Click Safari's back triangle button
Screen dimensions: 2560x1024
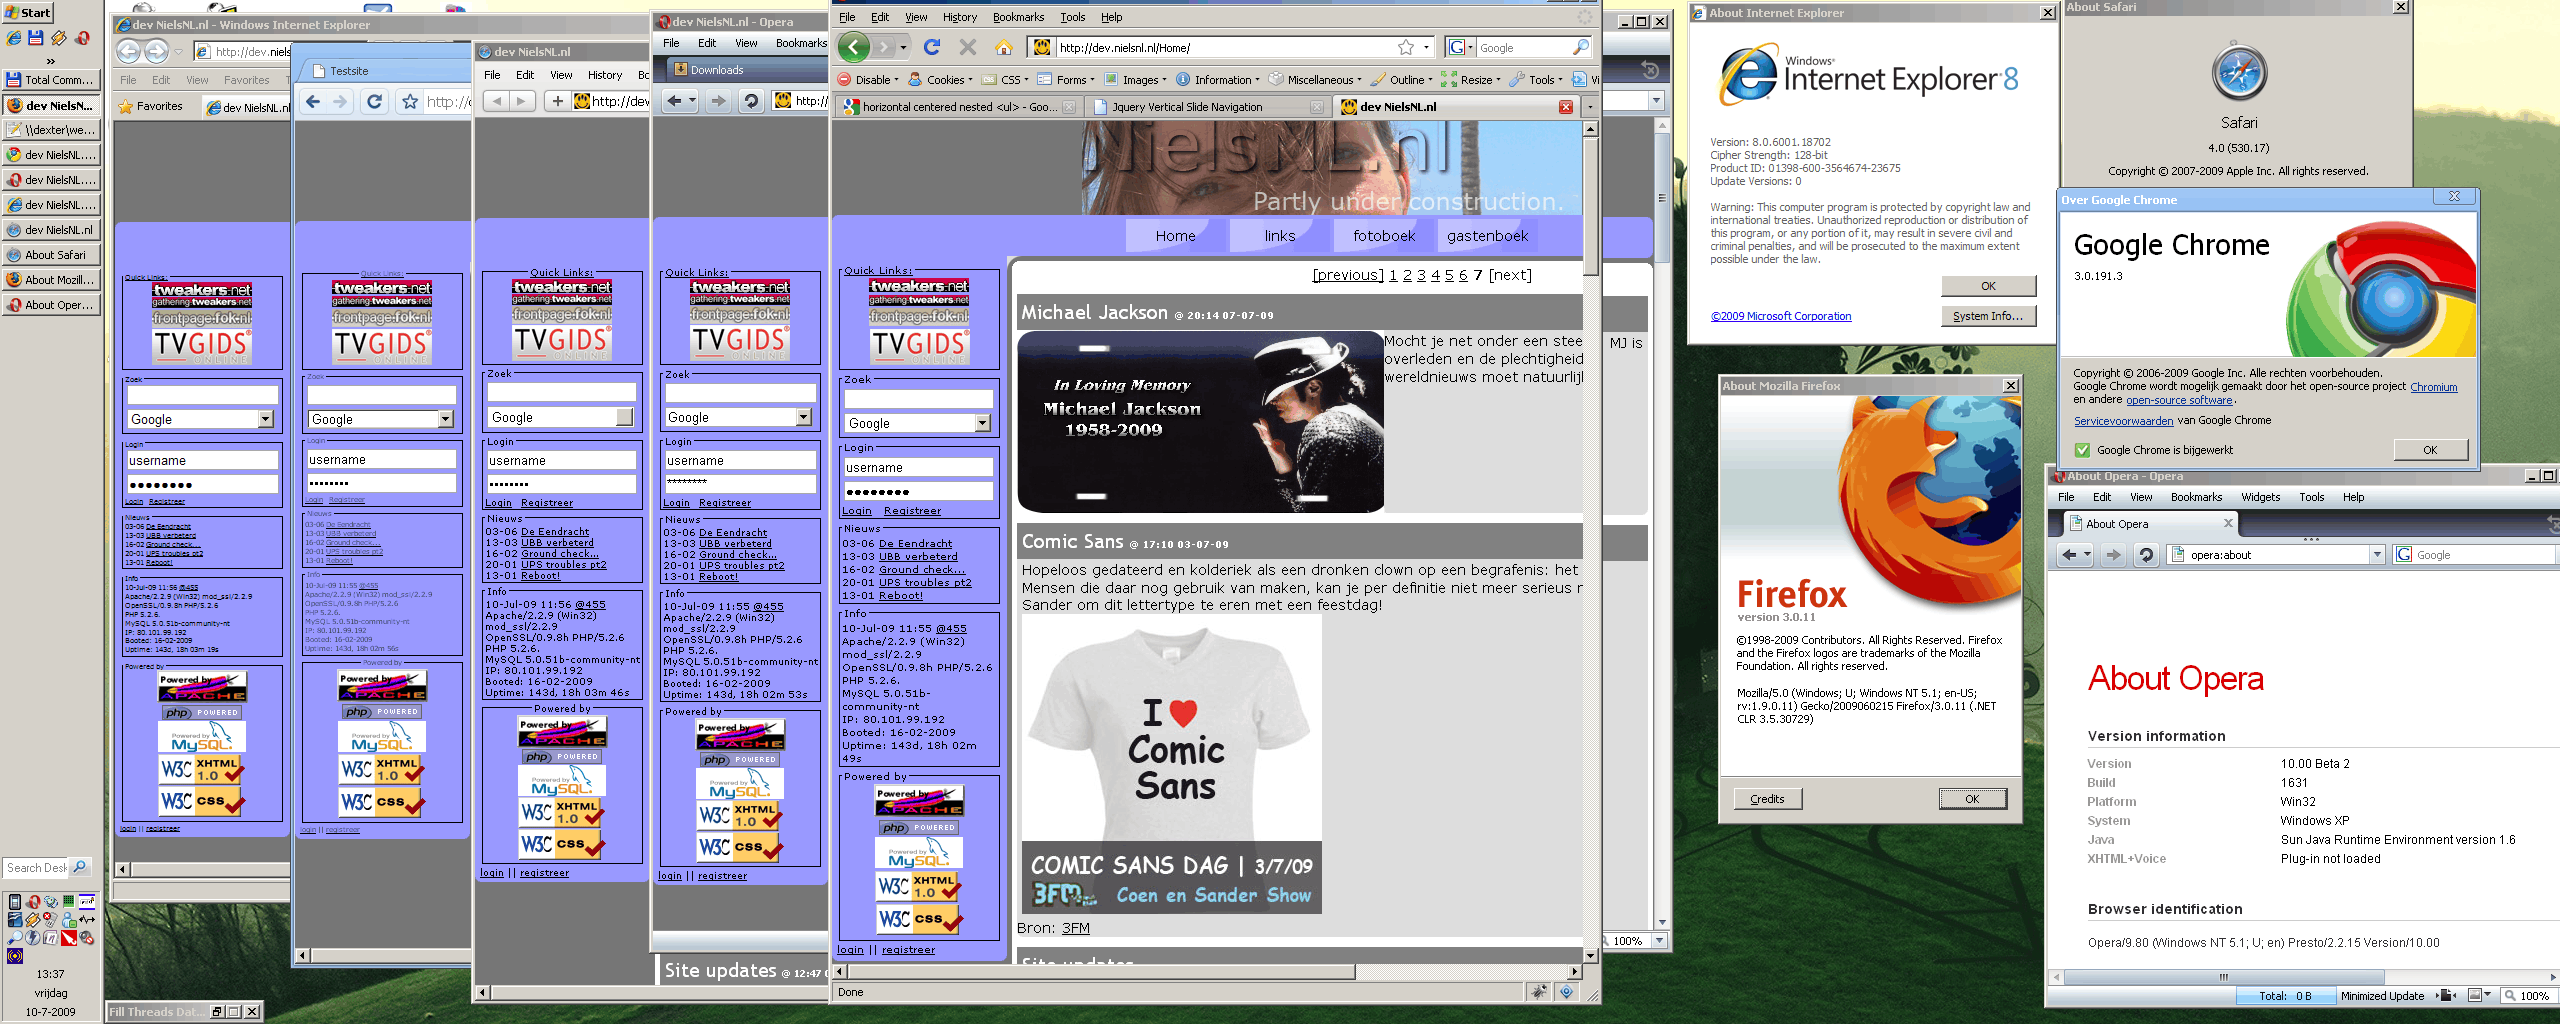496,101
